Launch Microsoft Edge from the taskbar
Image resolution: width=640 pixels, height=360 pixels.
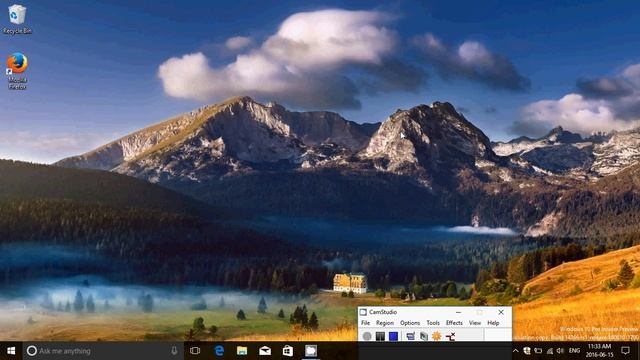219,351
